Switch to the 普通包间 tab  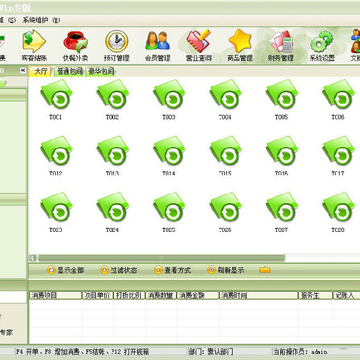pyautogui.click(x=69, y=72)
